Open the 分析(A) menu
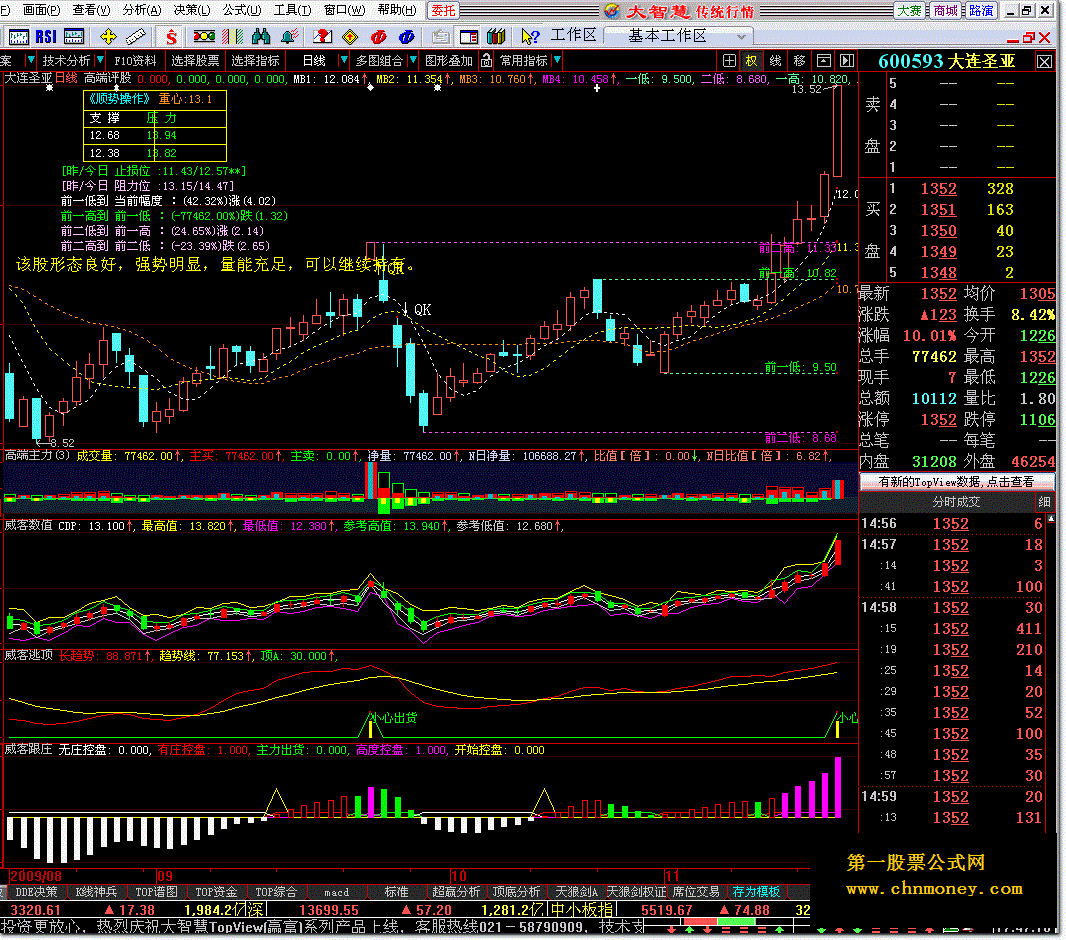1066x940 pixels. [141, 10]
